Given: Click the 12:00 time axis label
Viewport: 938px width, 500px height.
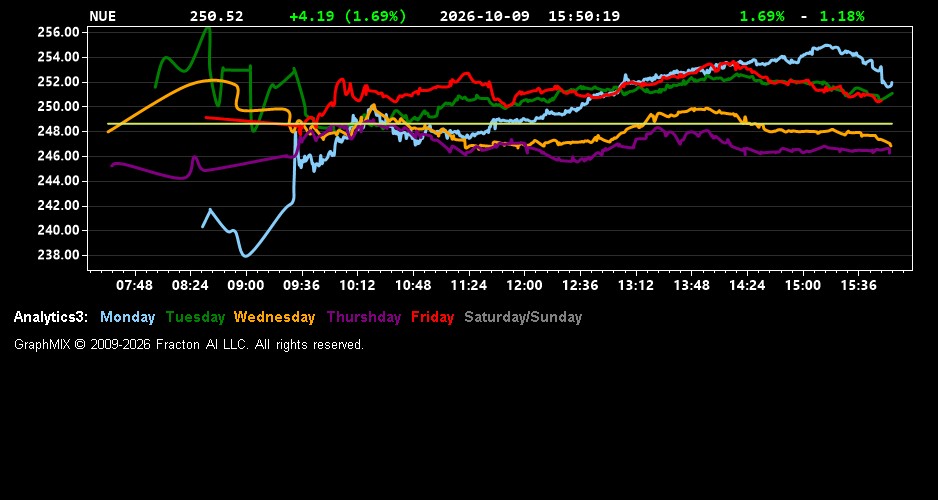Looking at the screenshot, I should coord(525,285).
